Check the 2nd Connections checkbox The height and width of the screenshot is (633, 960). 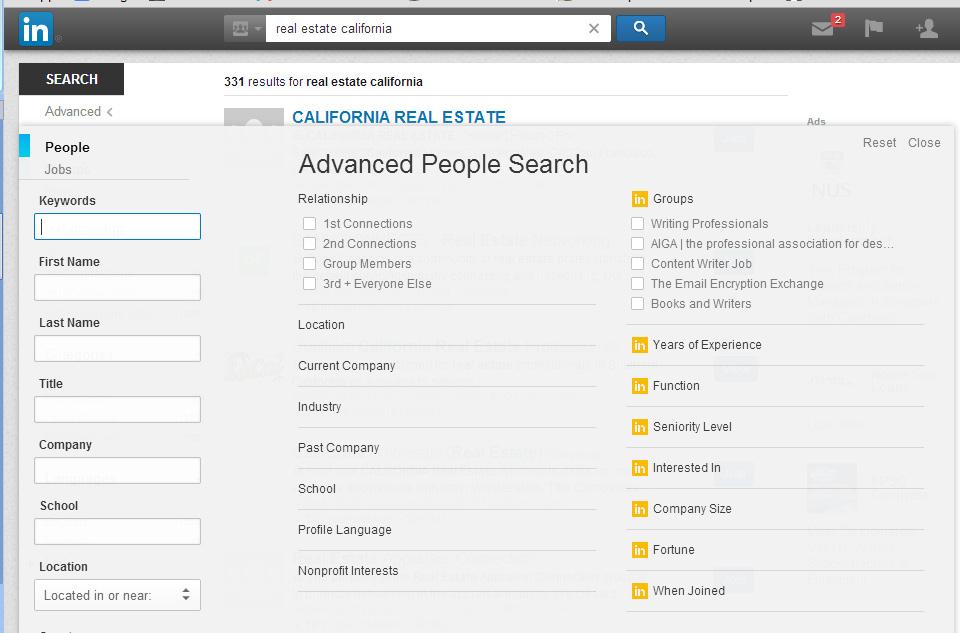point(310,244)
